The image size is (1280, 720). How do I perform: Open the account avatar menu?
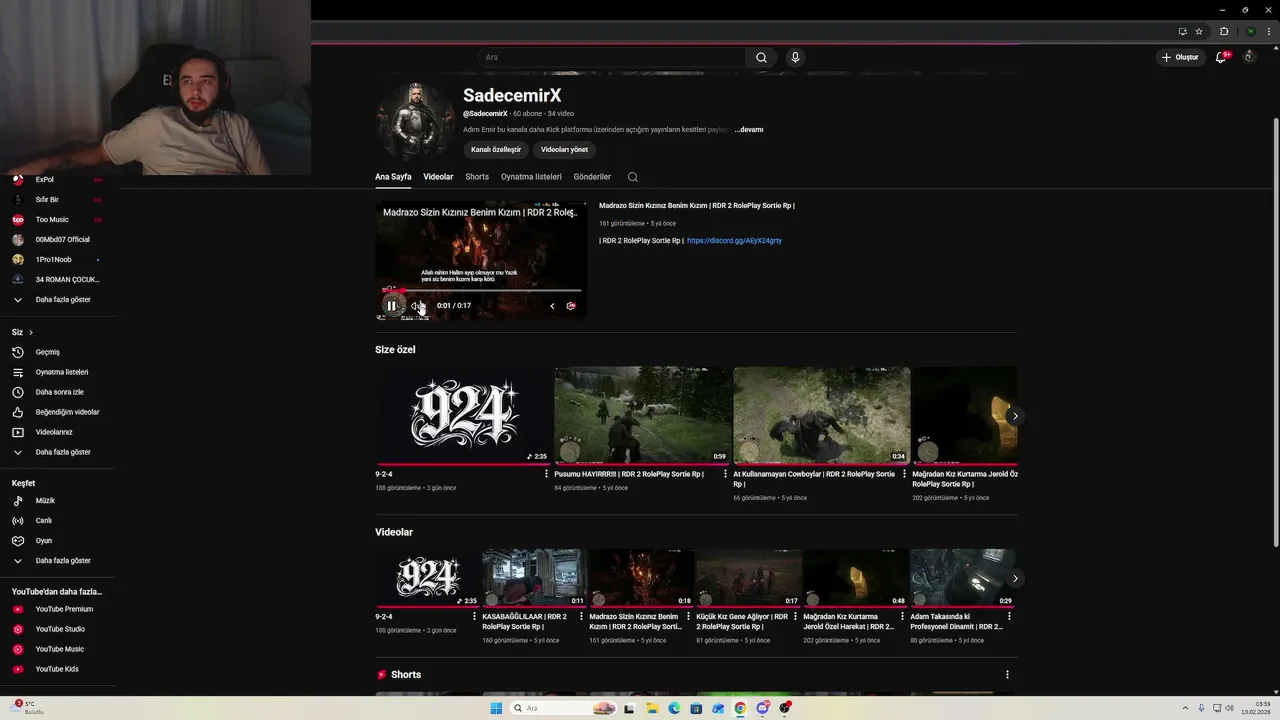point(1249,57)
